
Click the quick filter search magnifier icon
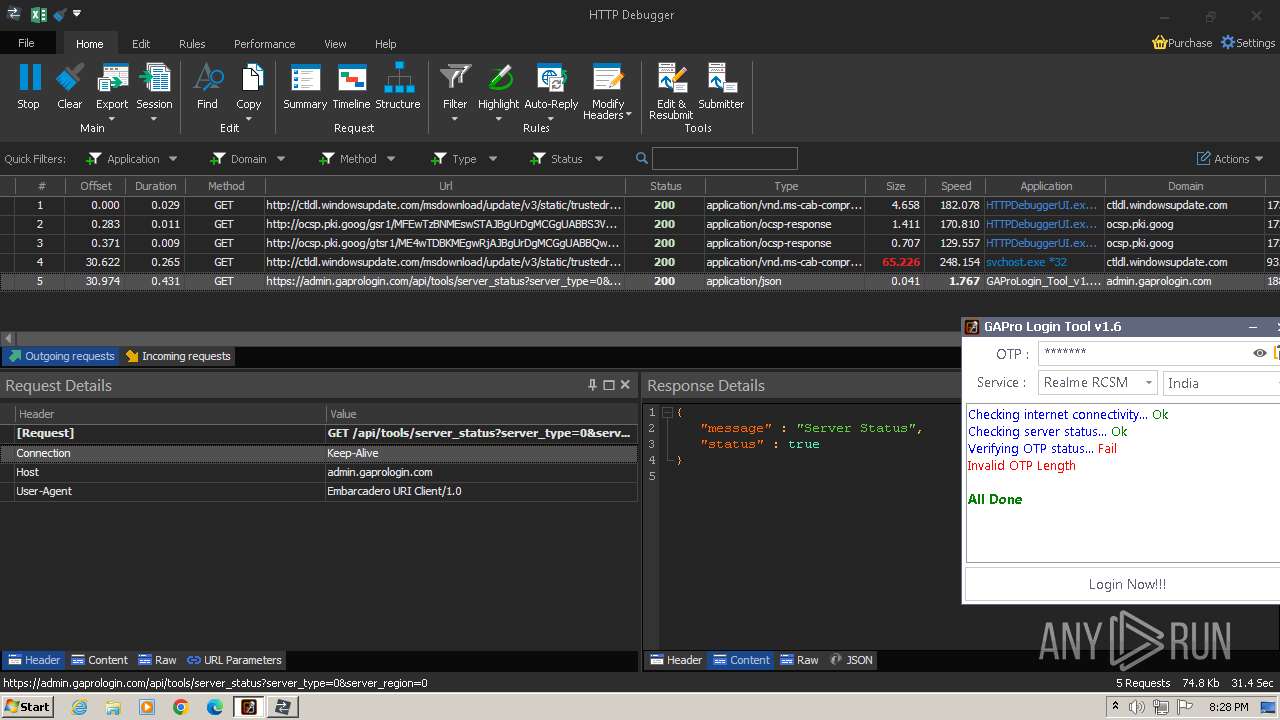pyautogui.click(x=642, y=158)
